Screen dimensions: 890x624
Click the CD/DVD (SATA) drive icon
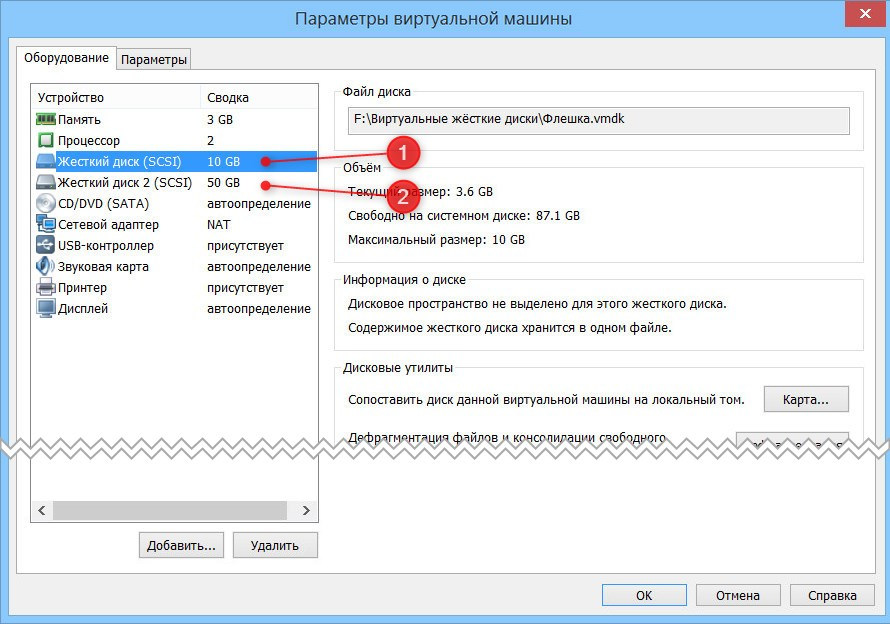pyautogui.click(x=46, y=204)
